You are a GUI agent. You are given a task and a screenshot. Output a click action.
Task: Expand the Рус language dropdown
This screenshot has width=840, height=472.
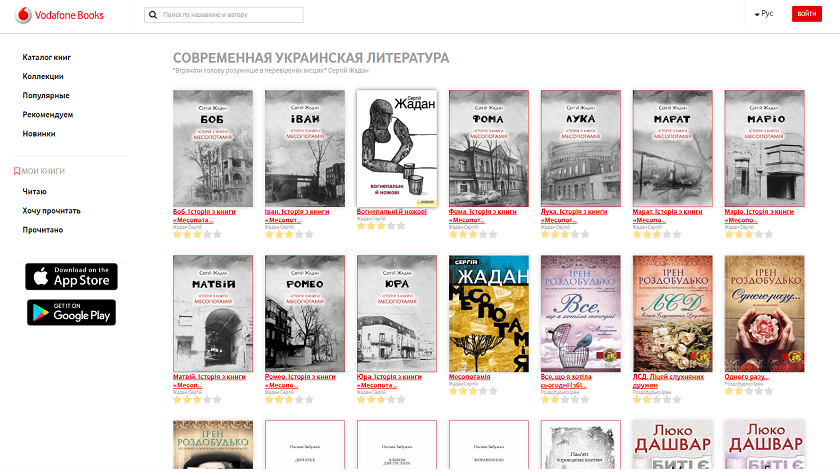tap(764, 14)
